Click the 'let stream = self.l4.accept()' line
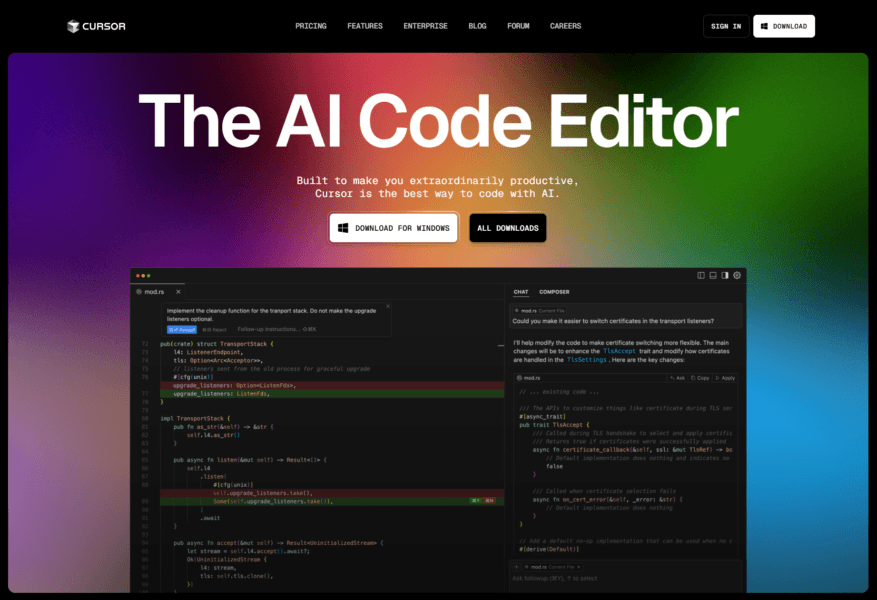This screenshot has height=600, width=877. [248, 551]
